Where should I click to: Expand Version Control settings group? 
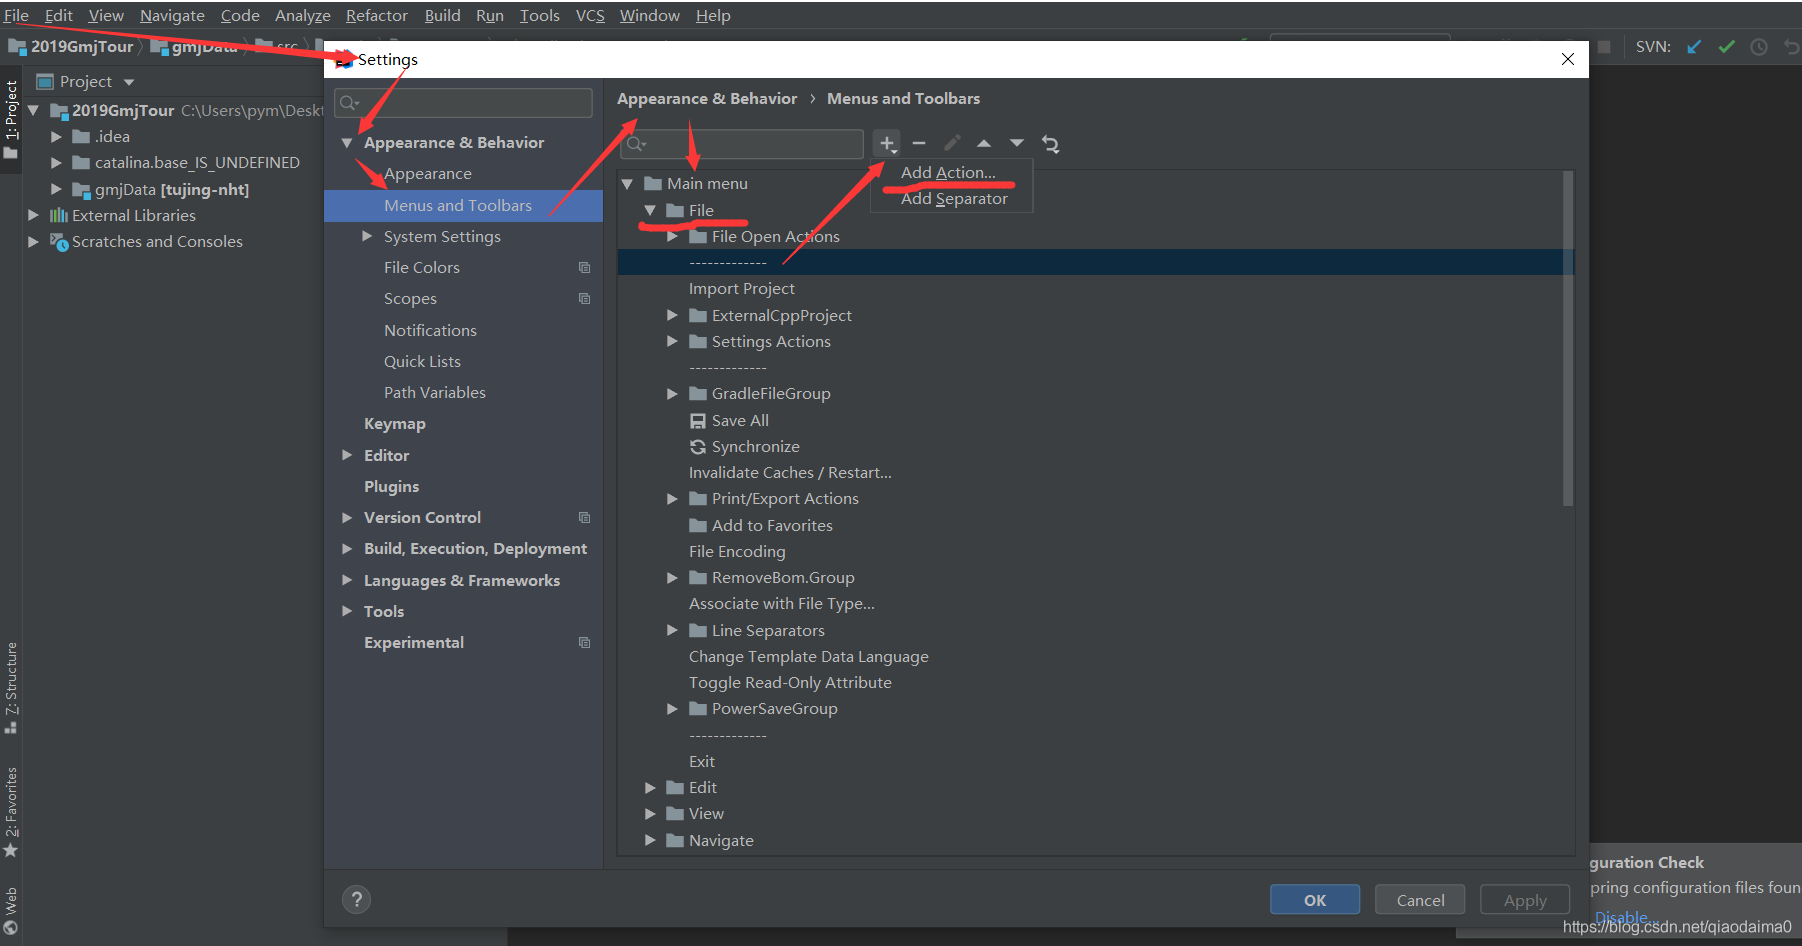coord(347,517)
